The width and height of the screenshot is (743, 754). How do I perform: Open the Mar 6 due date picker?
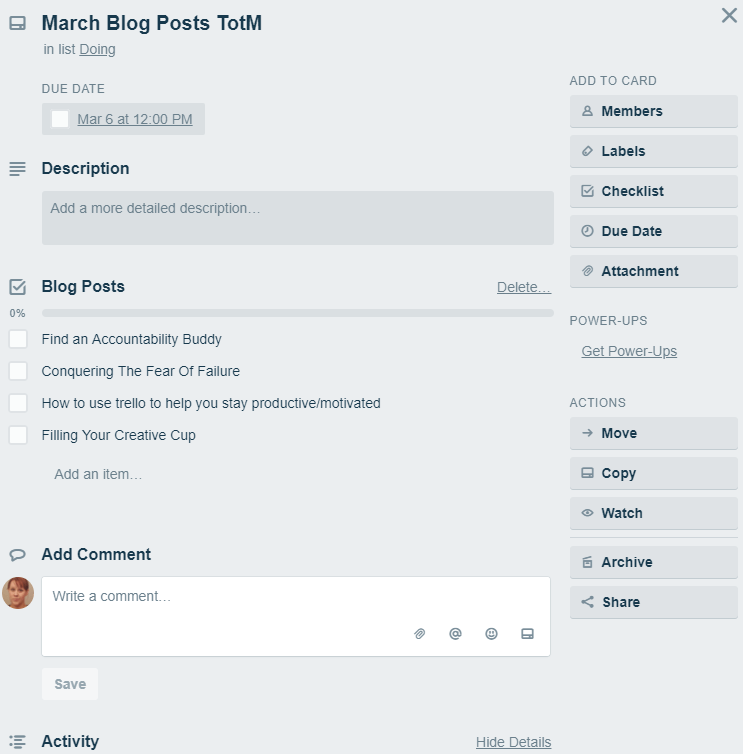point(135,119)
